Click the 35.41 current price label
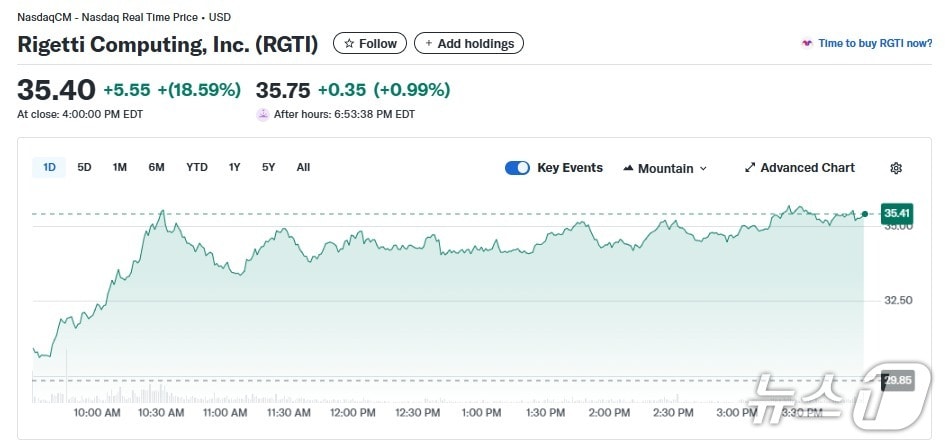 pyautogui.click(x=896, y=213)
